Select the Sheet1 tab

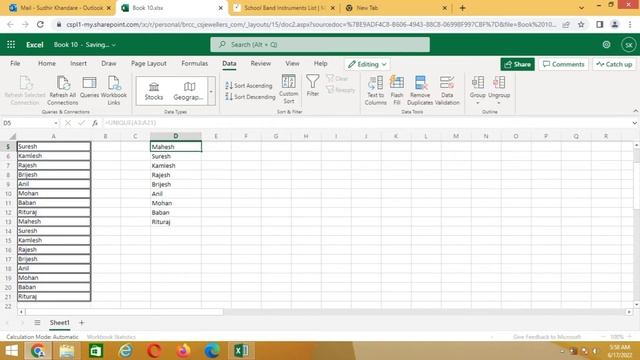(x=60, y=322)
